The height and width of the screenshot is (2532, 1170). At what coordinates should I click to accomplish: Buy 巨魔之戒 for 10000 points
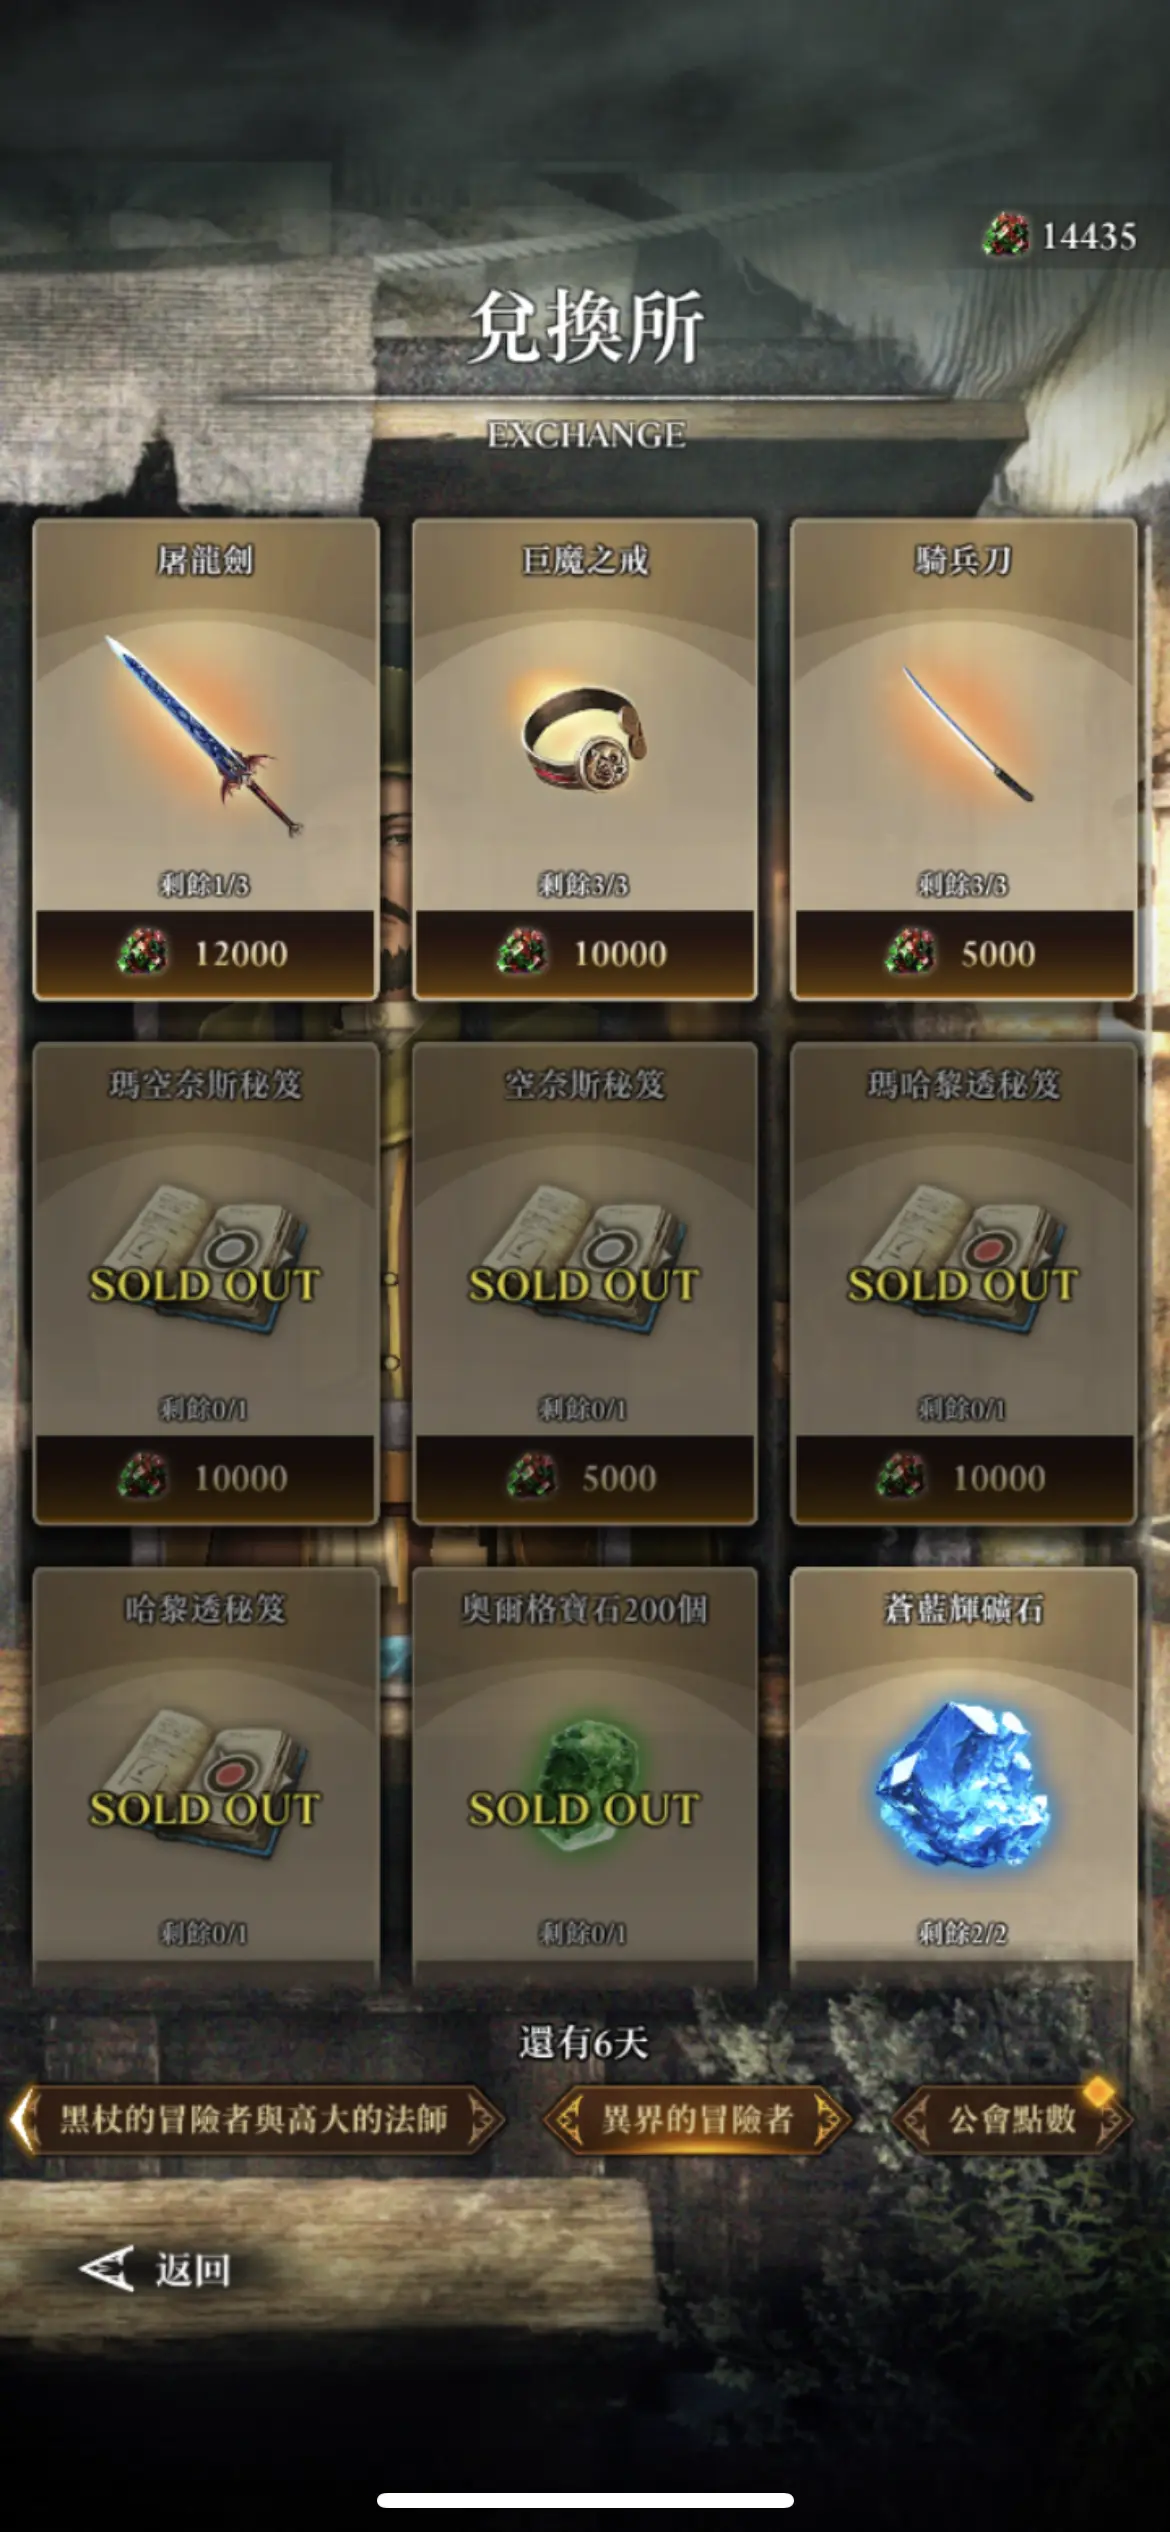tap(585, 953)
